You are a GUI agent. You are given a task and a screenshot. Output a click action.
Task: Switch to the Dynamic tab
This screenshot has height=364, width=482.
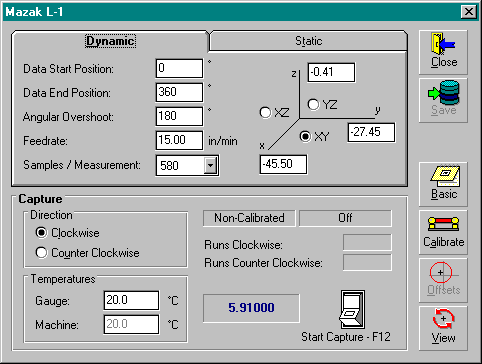pyautogui.click(x=110, y=41)
